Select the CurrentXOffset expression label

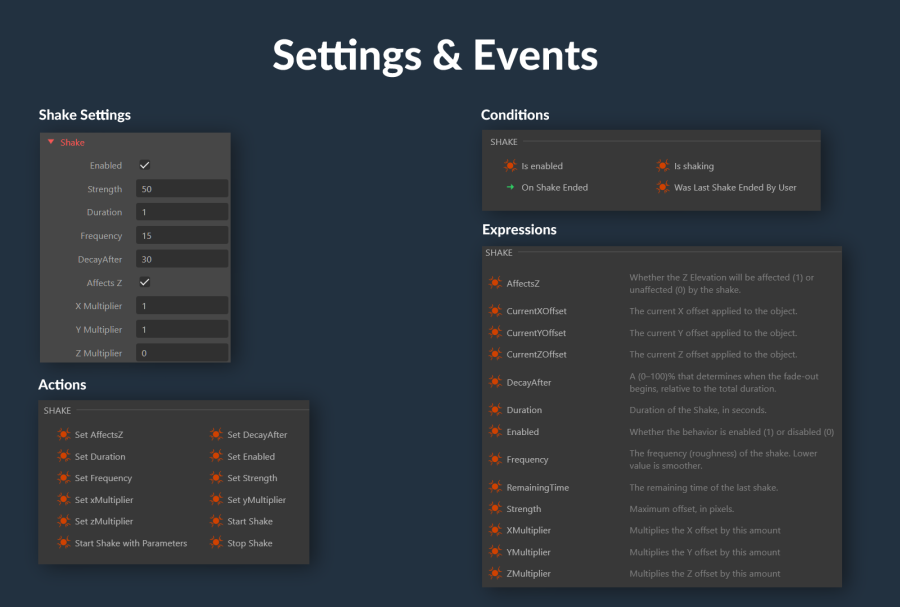pyautogui.click(x=537, y=311)
